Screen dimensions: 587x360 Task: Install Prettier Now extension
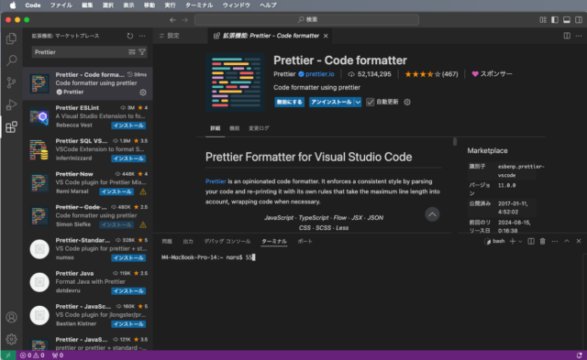point(116,192)
